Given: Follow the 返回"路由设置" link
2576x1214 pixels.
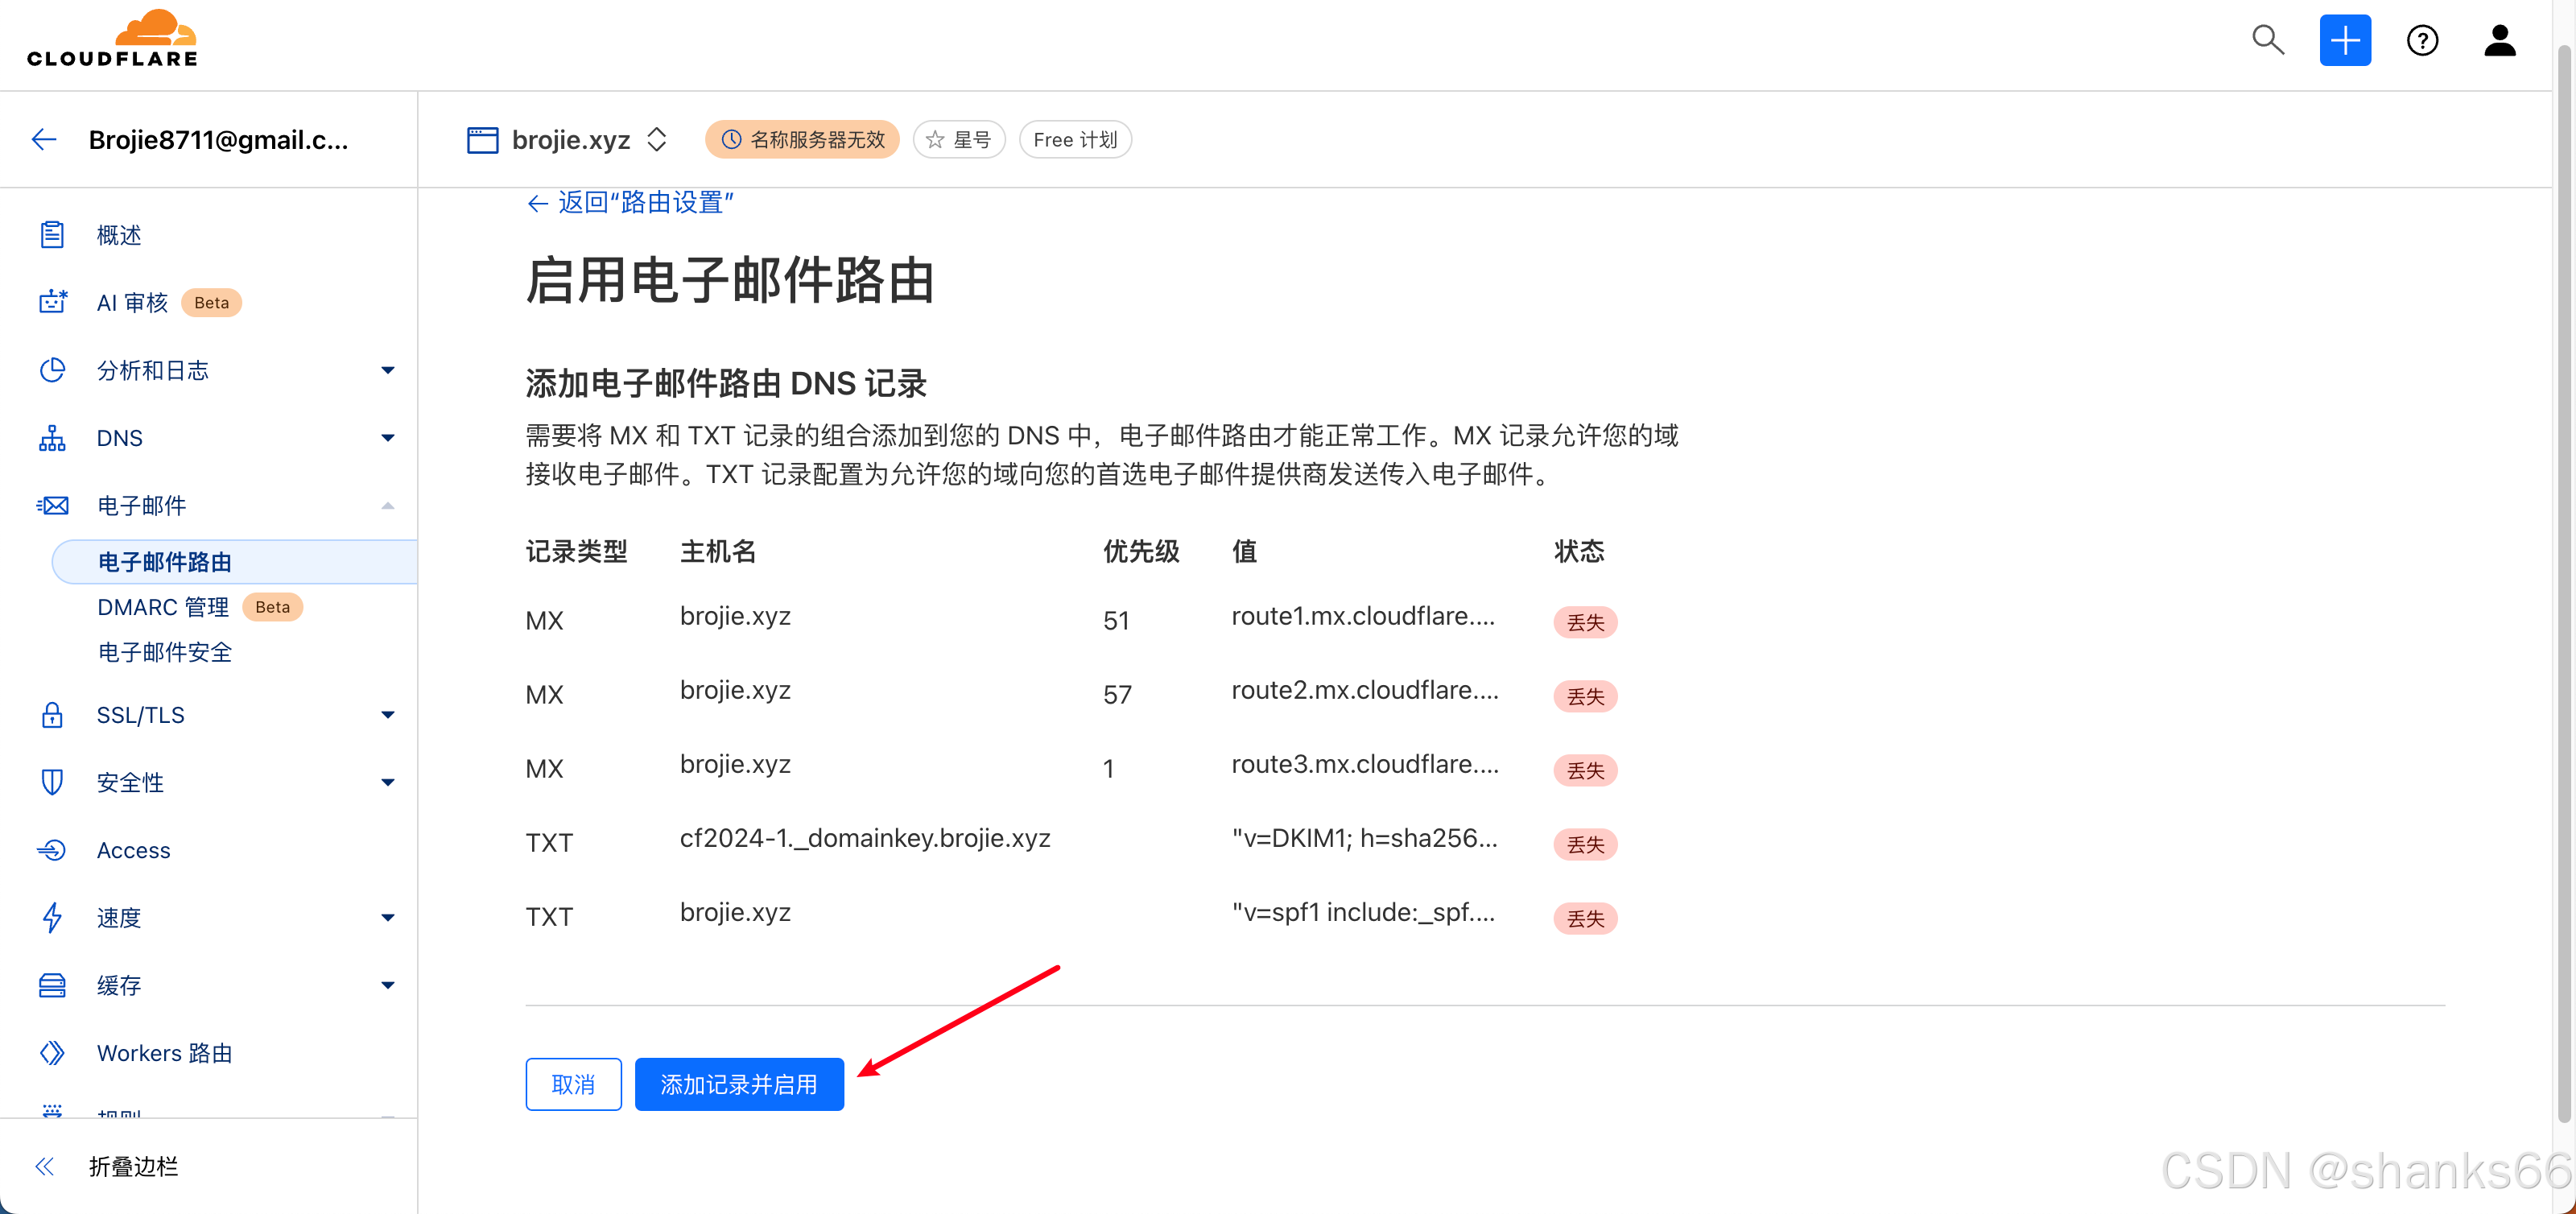Looking at the screenshot, I should click(x=631, y=203).
